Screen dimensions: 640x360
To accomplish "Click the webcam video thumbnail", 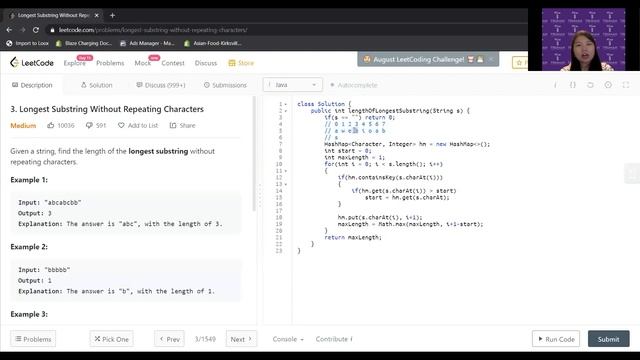I will tap(583, 40).
